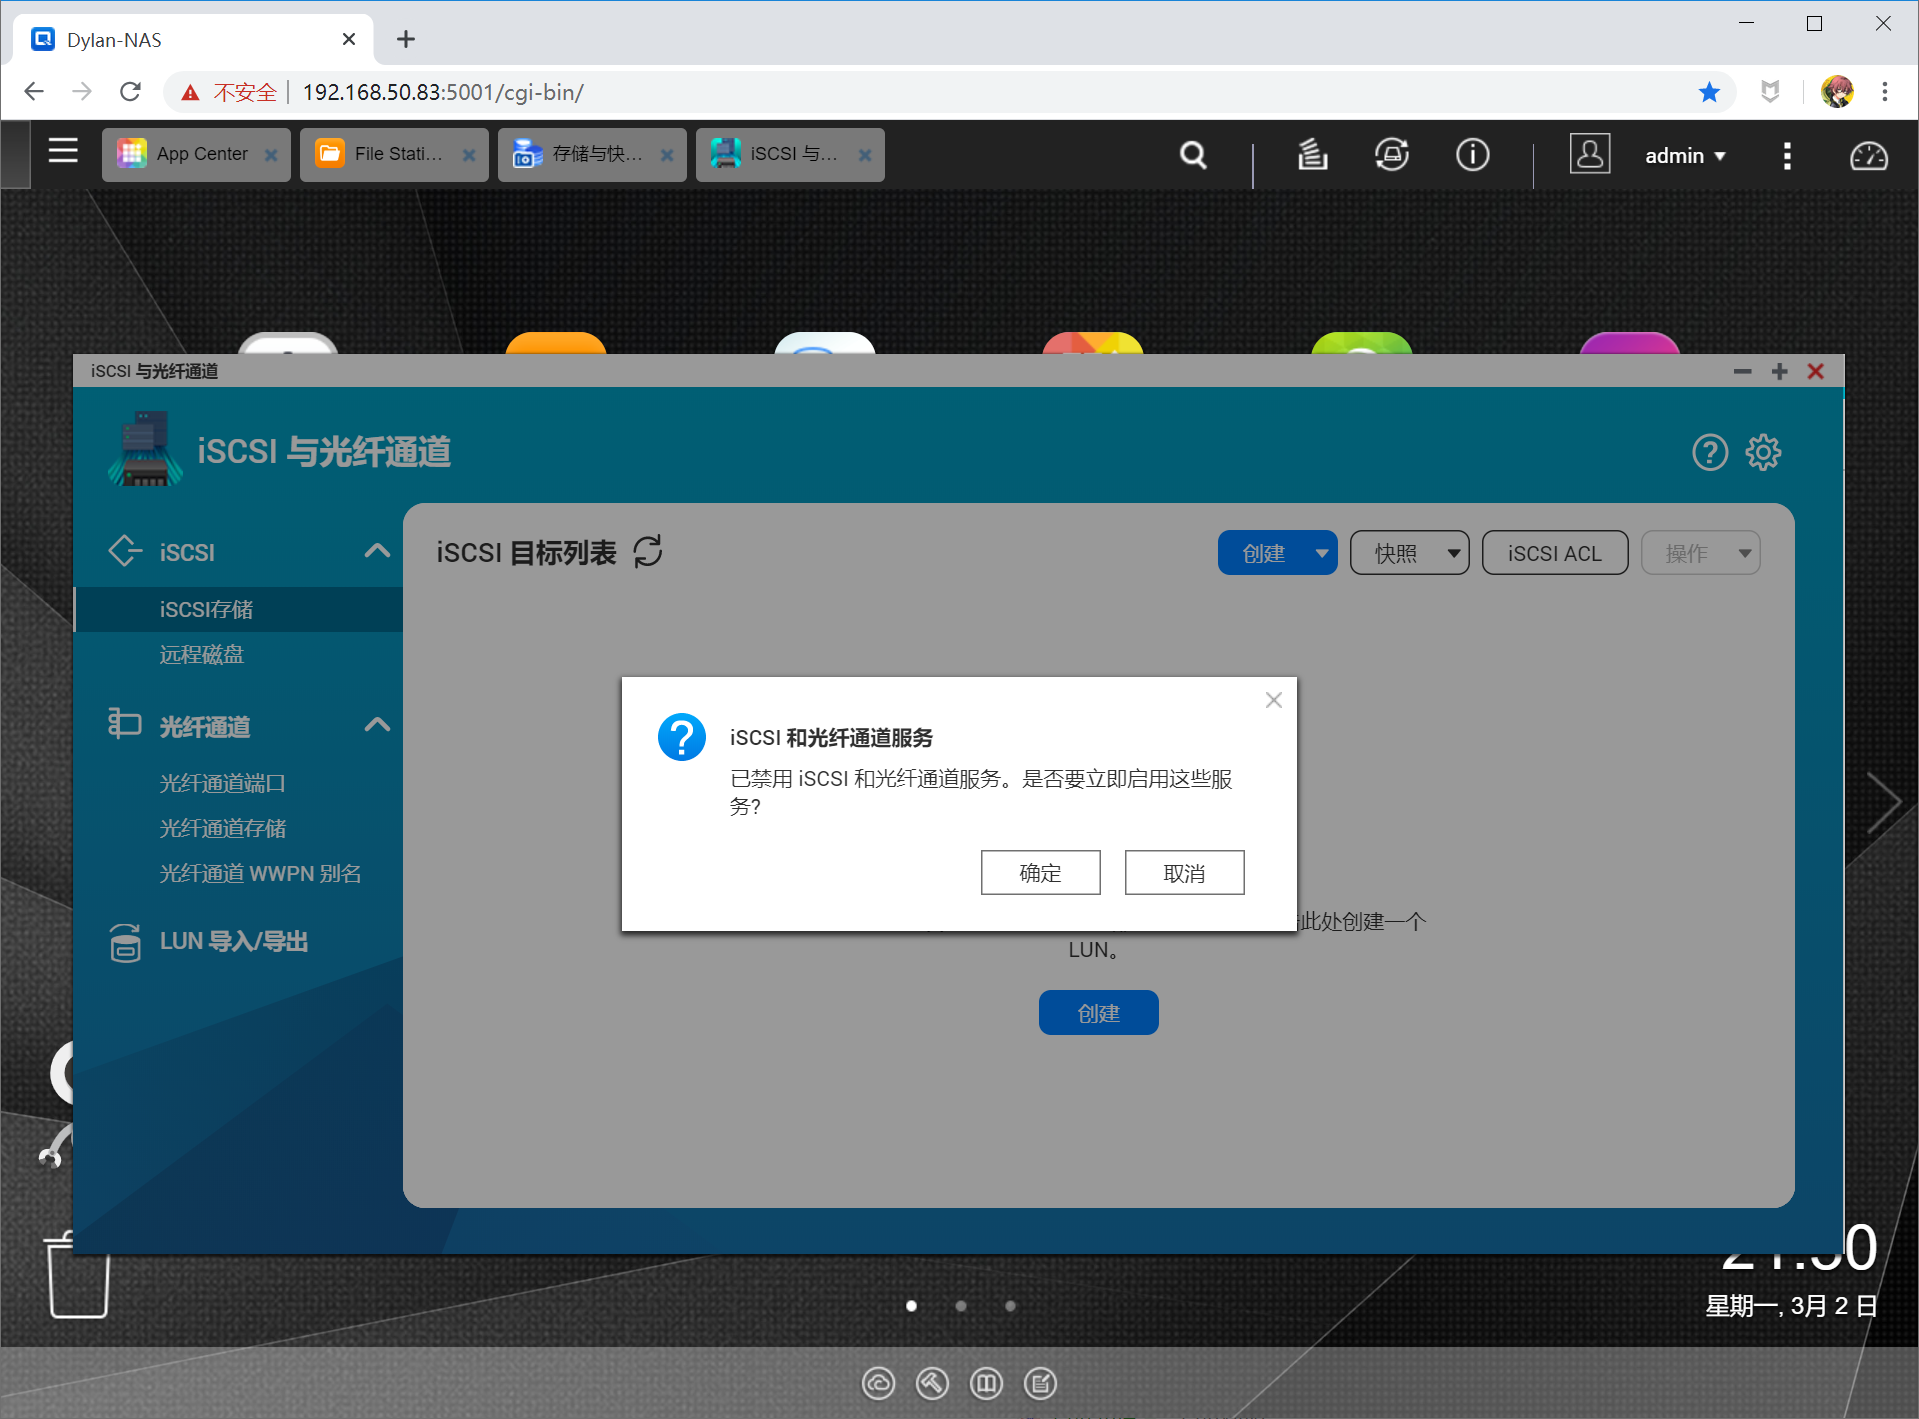The height and width of the screenshot is (1419, 1919).
Task: Select the third desktop page dot
Action: pos(1010,1306)
